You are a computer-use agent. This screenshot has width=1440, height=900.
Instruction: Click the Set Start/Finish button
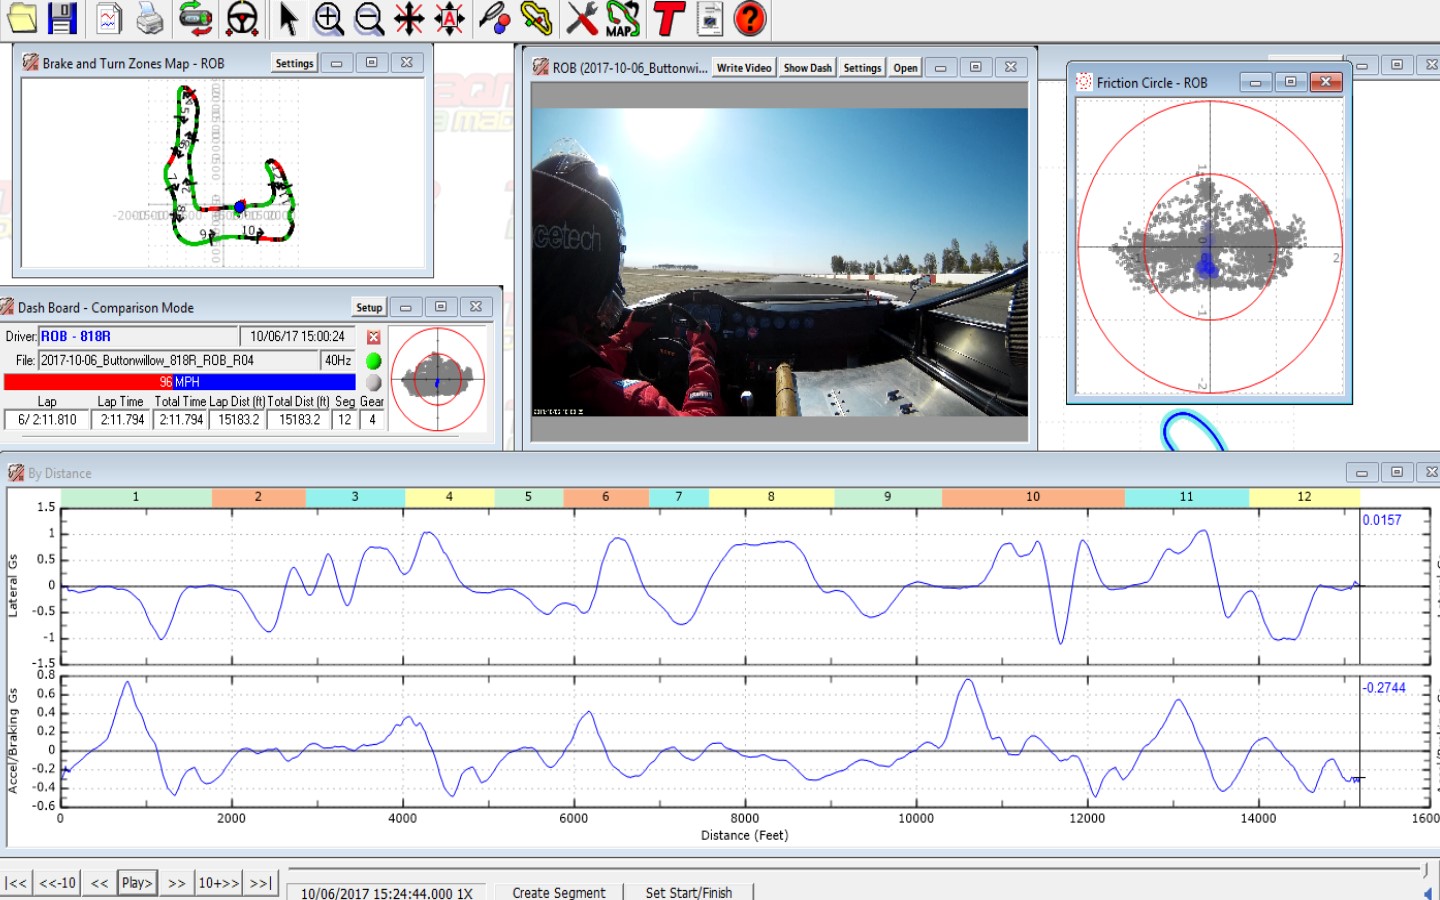689,892
